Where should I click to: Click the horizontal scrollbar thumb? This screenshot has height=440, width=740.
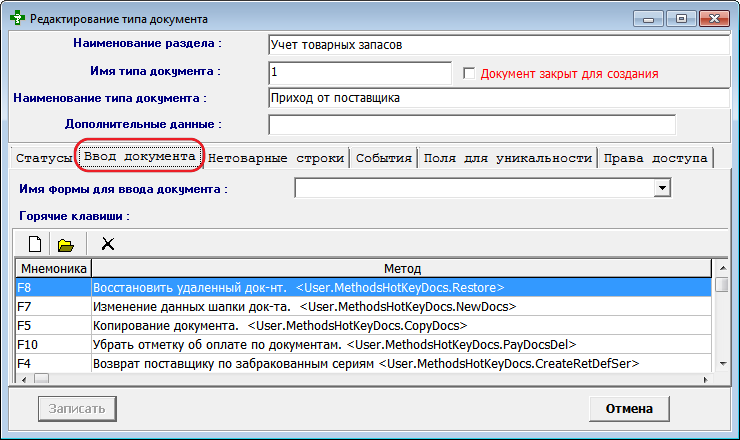tap(42, 379)
